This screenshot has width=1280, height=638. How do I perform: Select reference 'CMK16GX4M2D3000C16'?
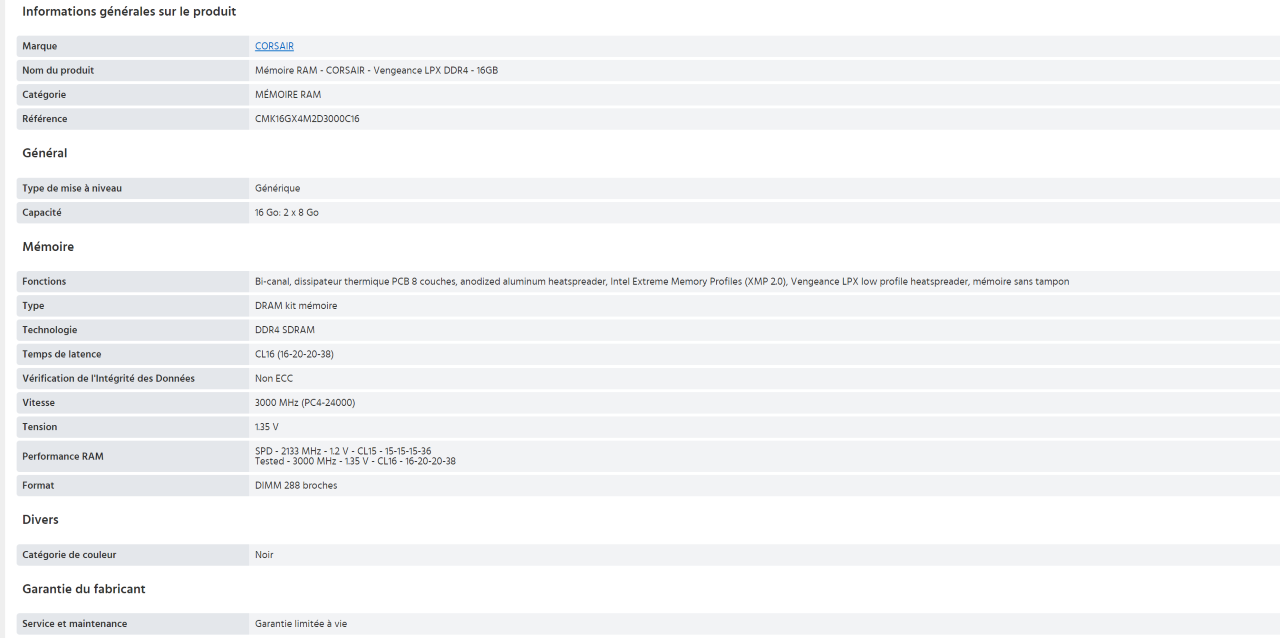(x=307, y=118)
